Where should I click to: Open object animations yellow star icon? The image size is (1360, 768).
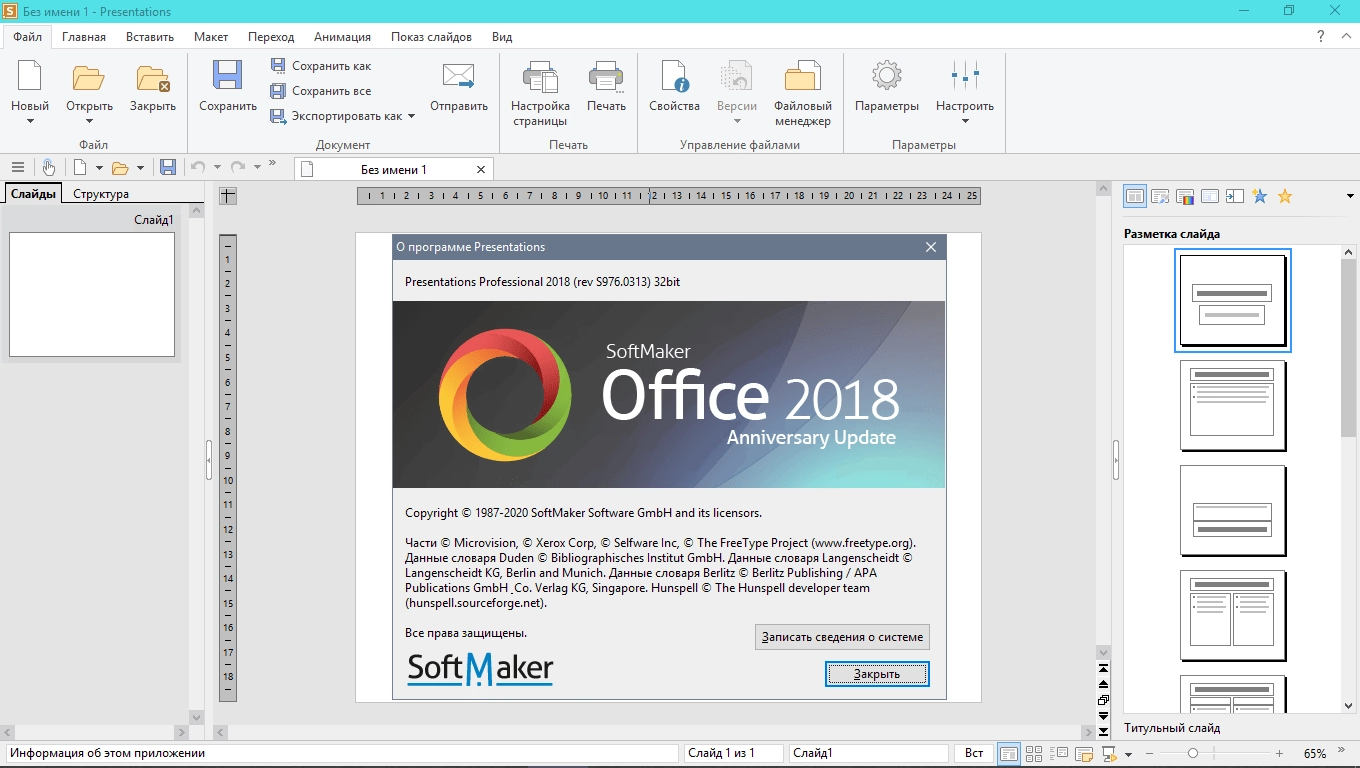1285,196
